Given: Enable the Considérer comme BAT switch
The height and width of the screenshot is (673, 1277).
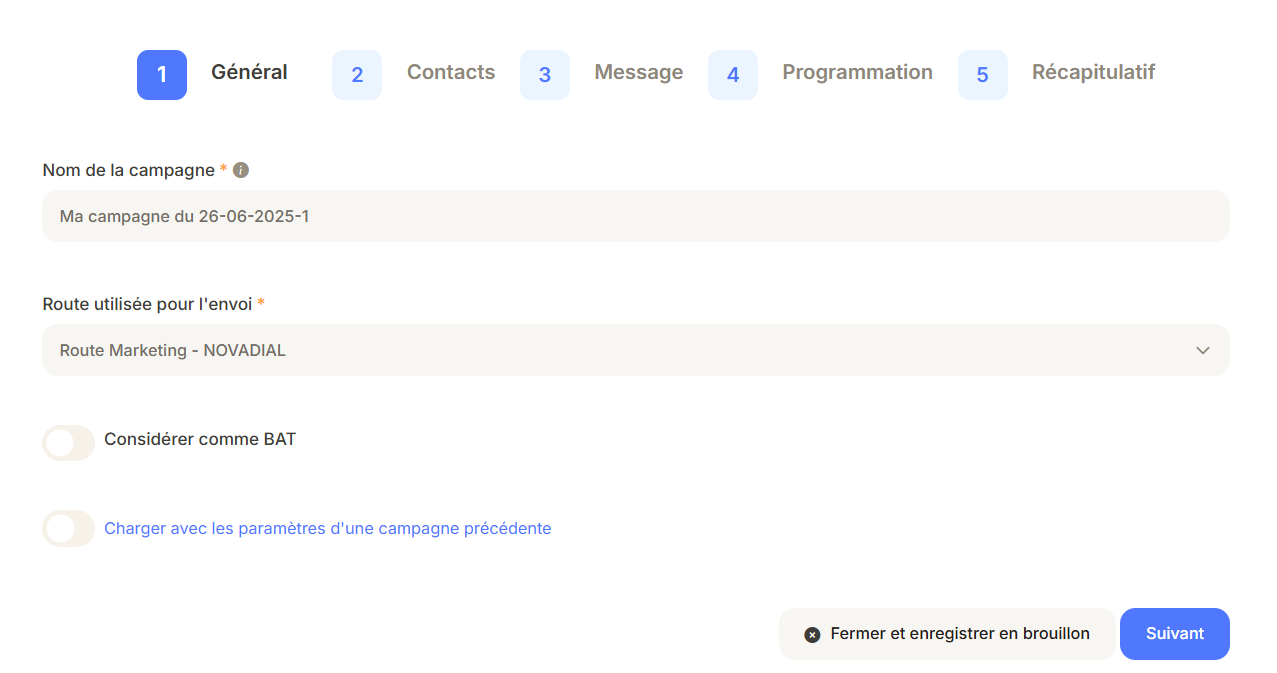Looking at the screenshot, I should (68, 443).
